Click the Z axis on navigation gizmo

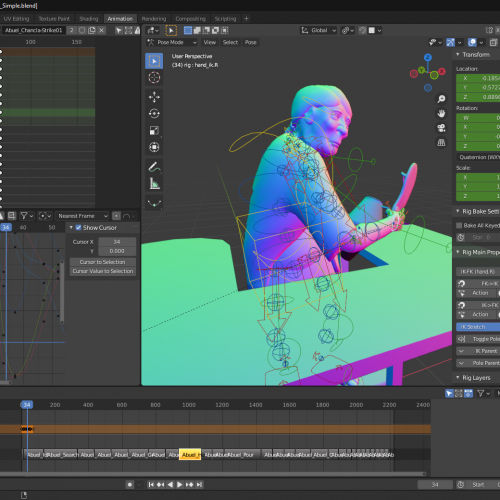[x=428, y=57]
